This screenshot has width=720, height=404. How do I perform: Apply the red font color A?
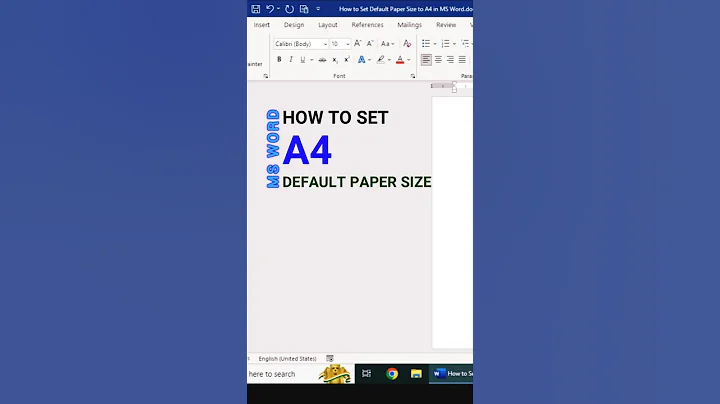click(400, 60)
